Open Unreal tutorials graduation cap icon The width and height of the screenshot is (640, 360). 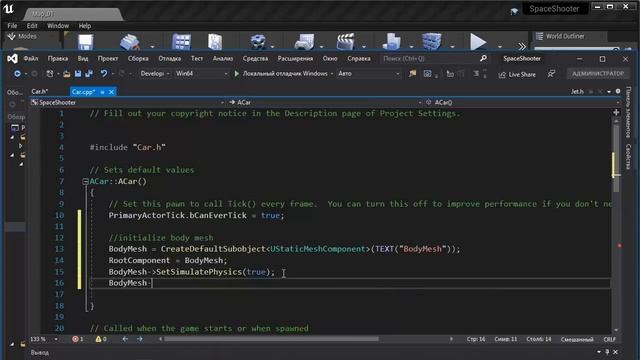[x=514, y=11]
